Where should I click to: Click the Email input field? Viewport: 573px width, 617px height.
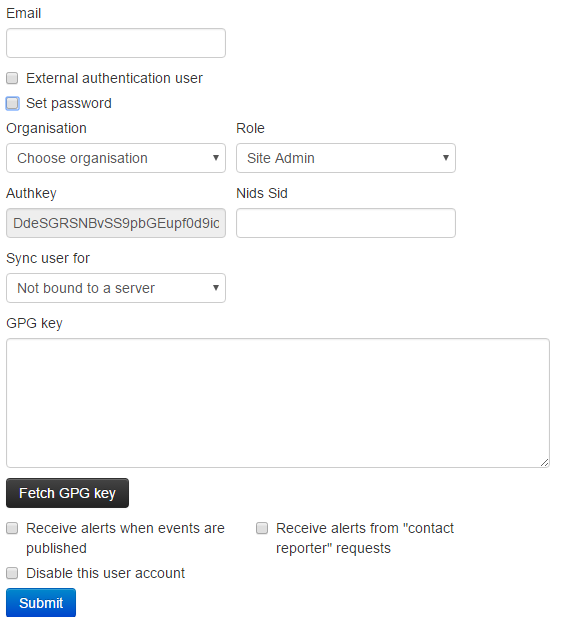click(x=116, y=43)
